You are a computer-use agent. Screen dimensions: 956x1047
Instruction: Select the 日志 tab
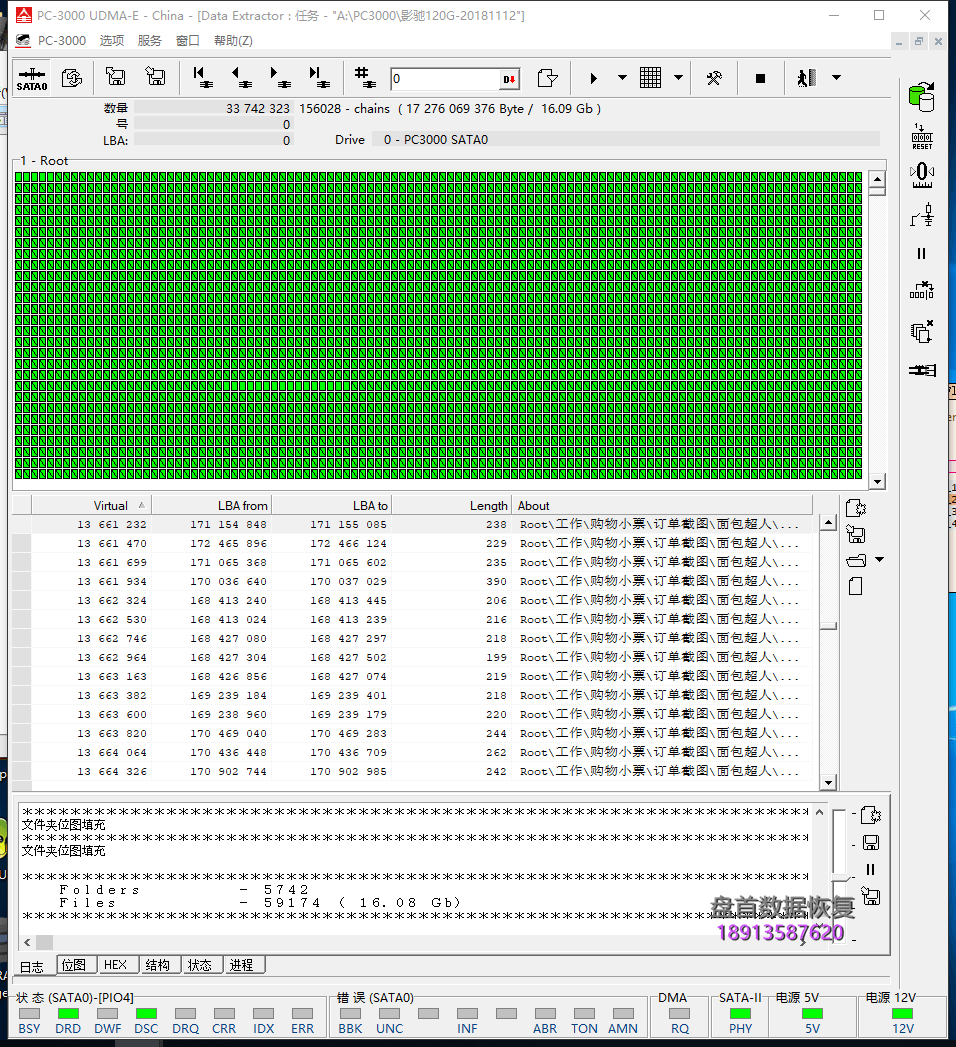pyautogui.click(x=32, y=966)
